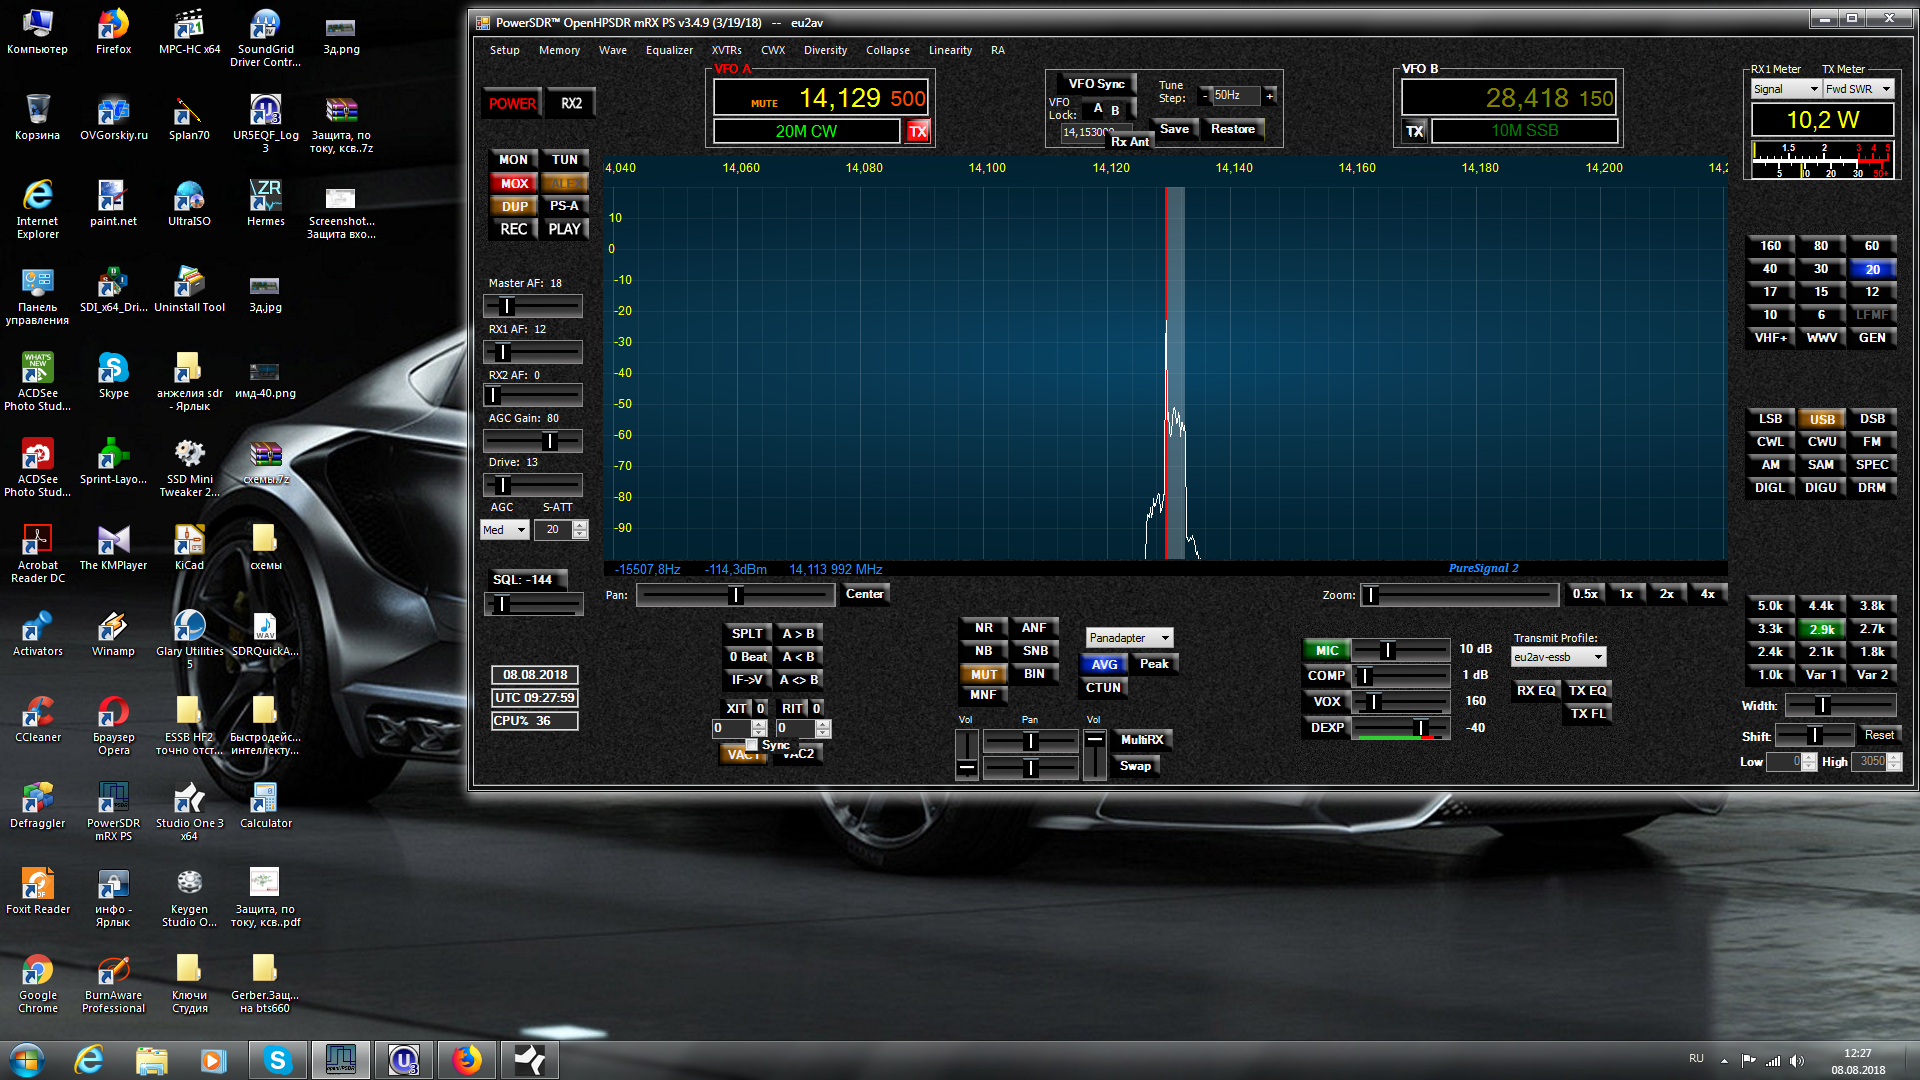Open the Equalizer menu
1920x1080 pixels.
(668, 50)
